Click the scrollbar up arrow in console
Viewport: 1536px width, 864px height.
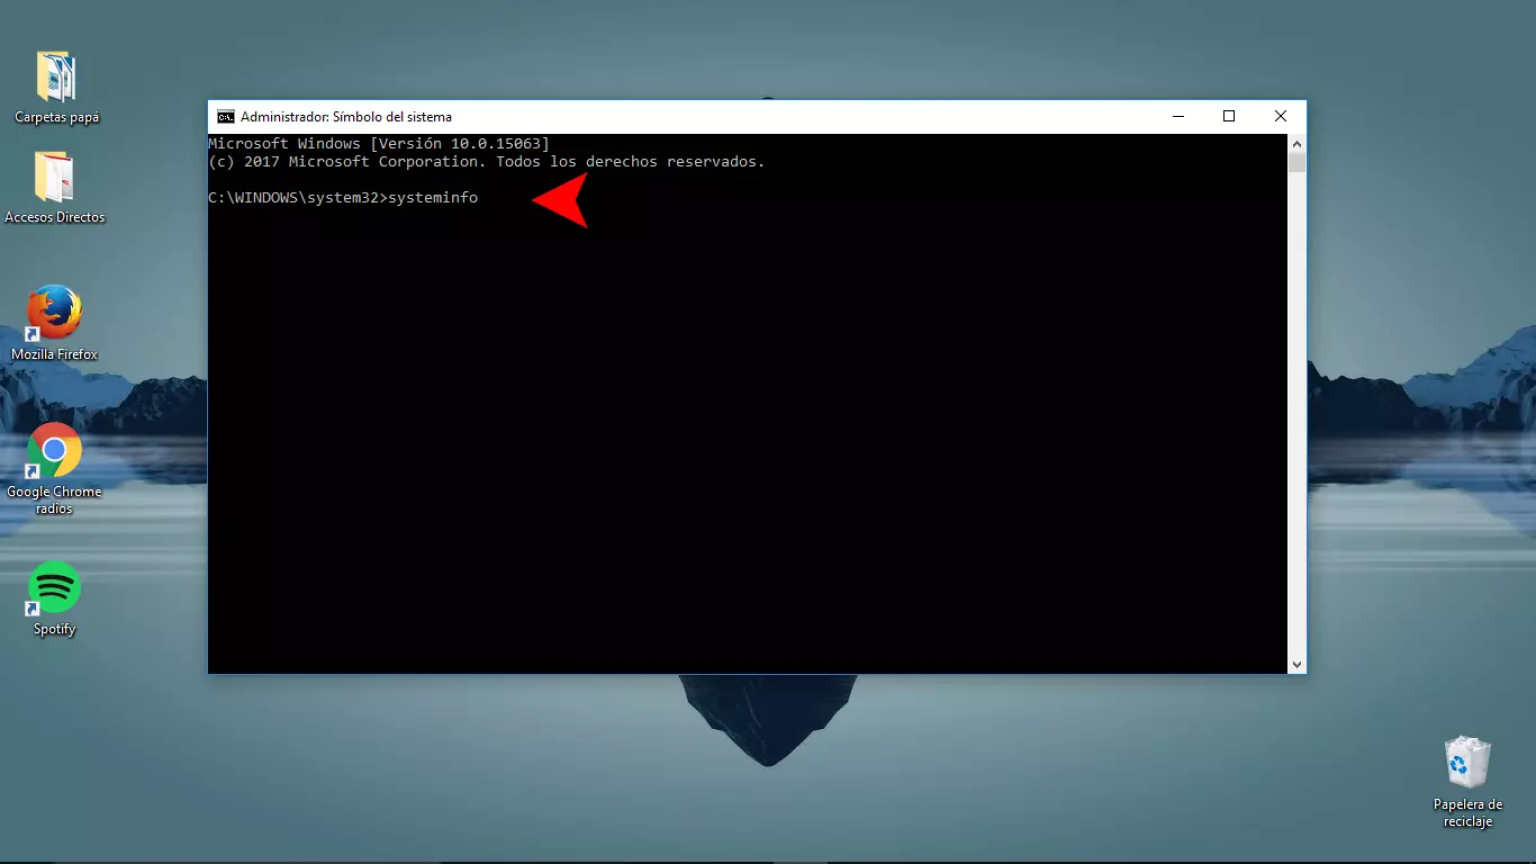tap(1297, 143)
